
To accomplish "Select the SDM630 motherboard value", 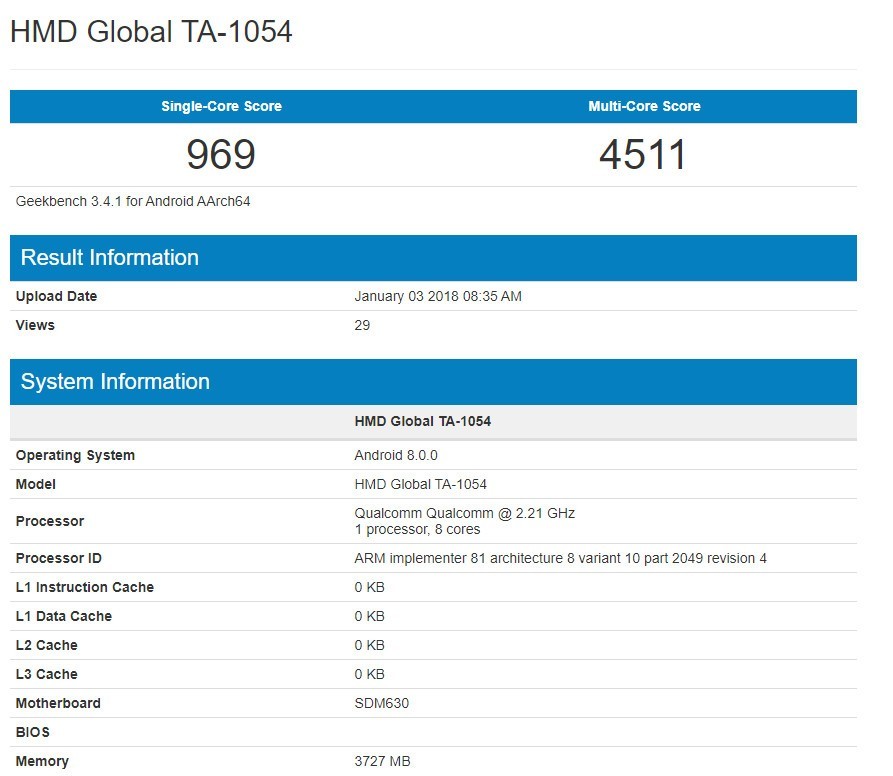I will [x=382, y=703].
